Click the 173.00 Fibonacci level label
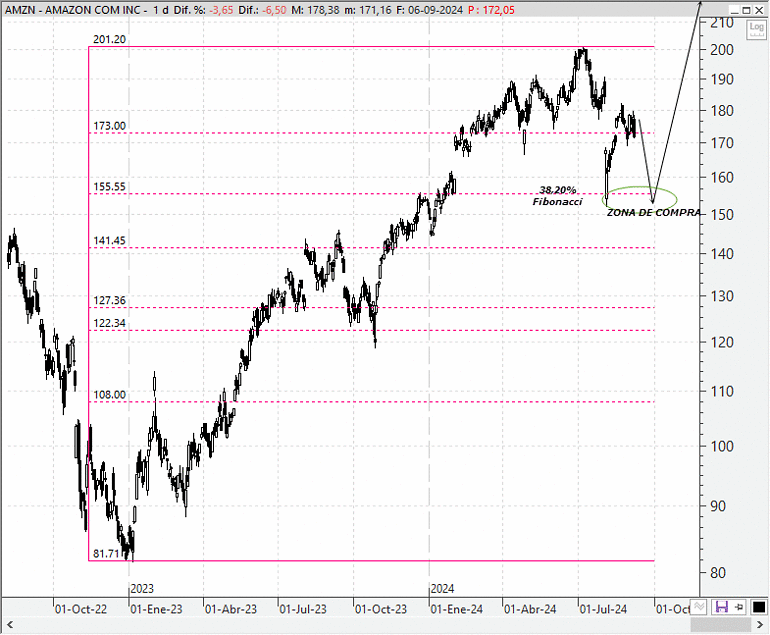Image resolution: width=770 pixels, height=635 pixels. pos(109,126)
